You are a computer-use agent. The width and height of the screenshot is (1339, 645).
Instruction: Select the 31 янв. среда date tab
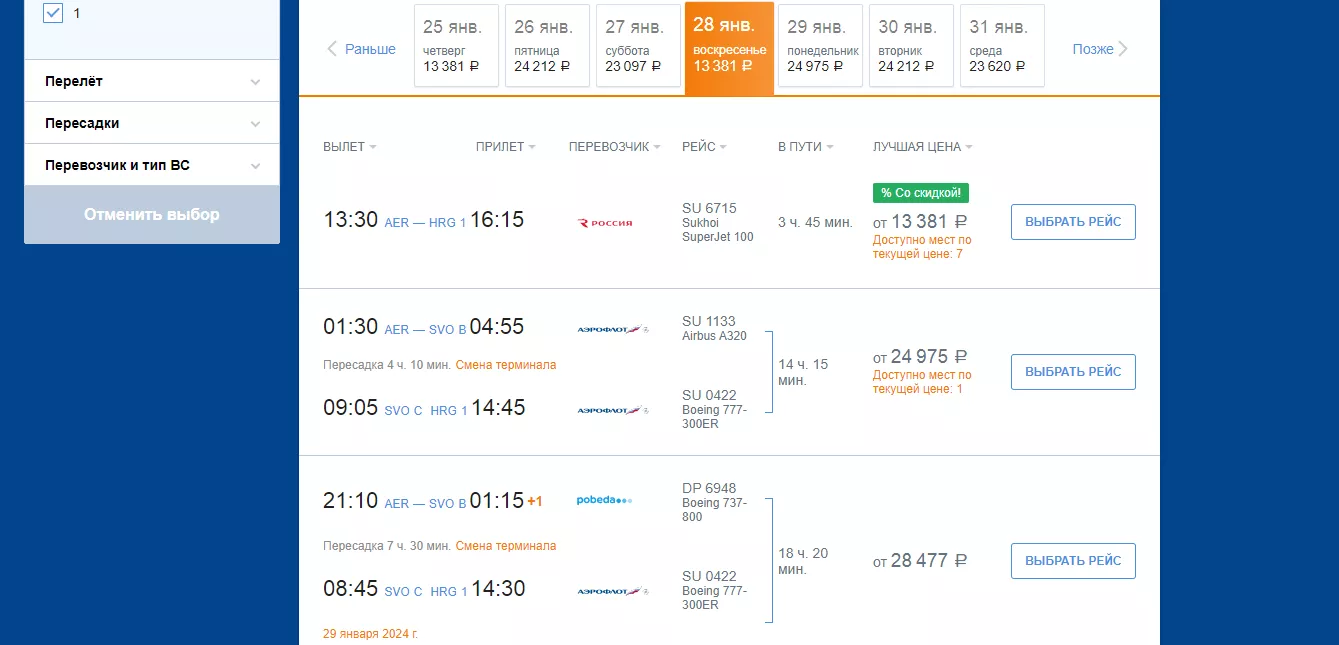coord(1002,46)
